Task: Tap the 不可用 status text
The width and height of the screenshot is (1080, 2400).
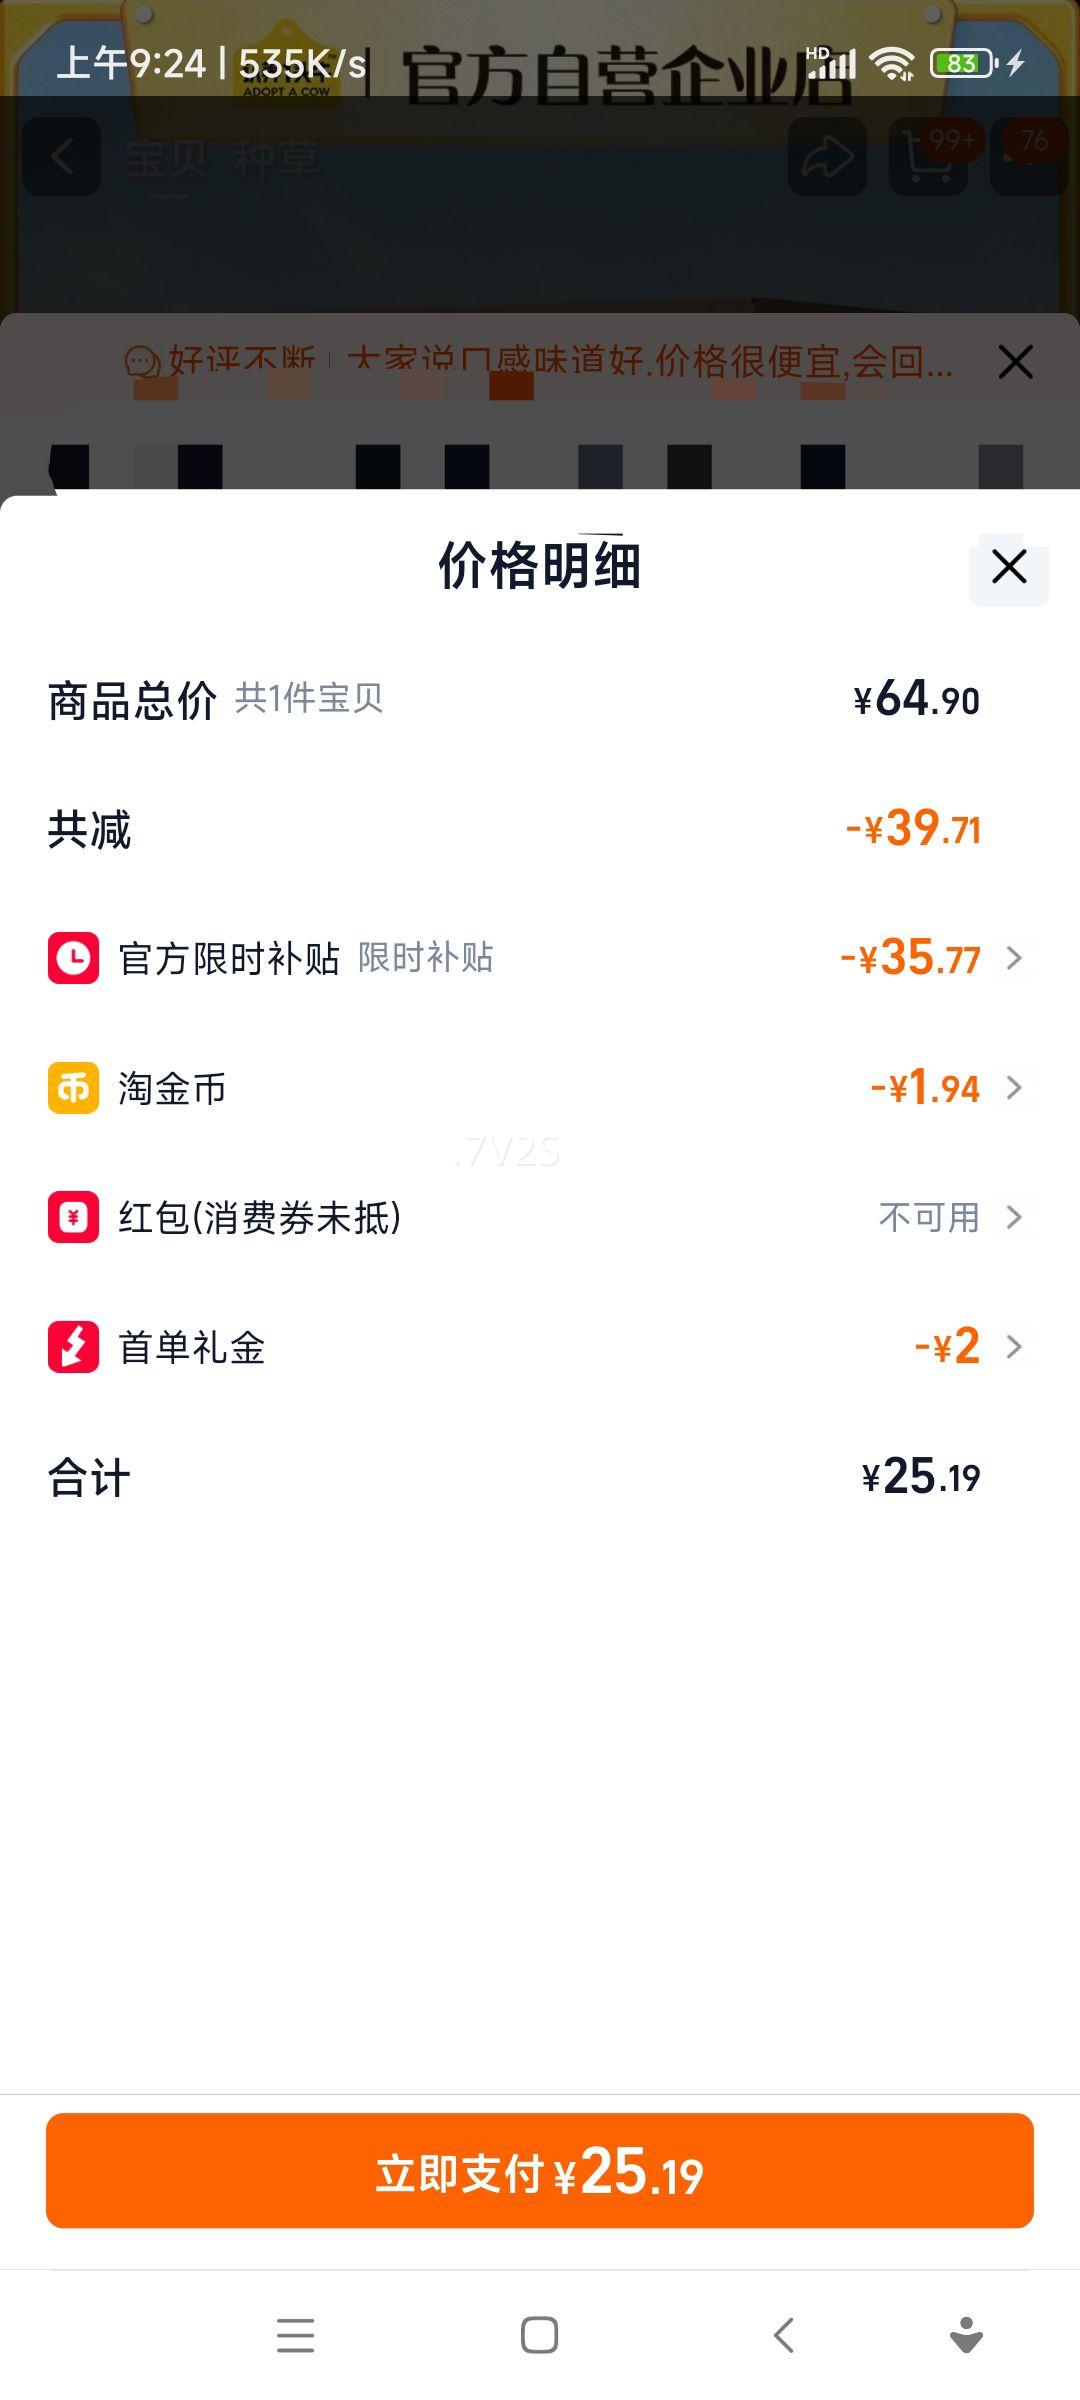Action: pos(928,1217)
